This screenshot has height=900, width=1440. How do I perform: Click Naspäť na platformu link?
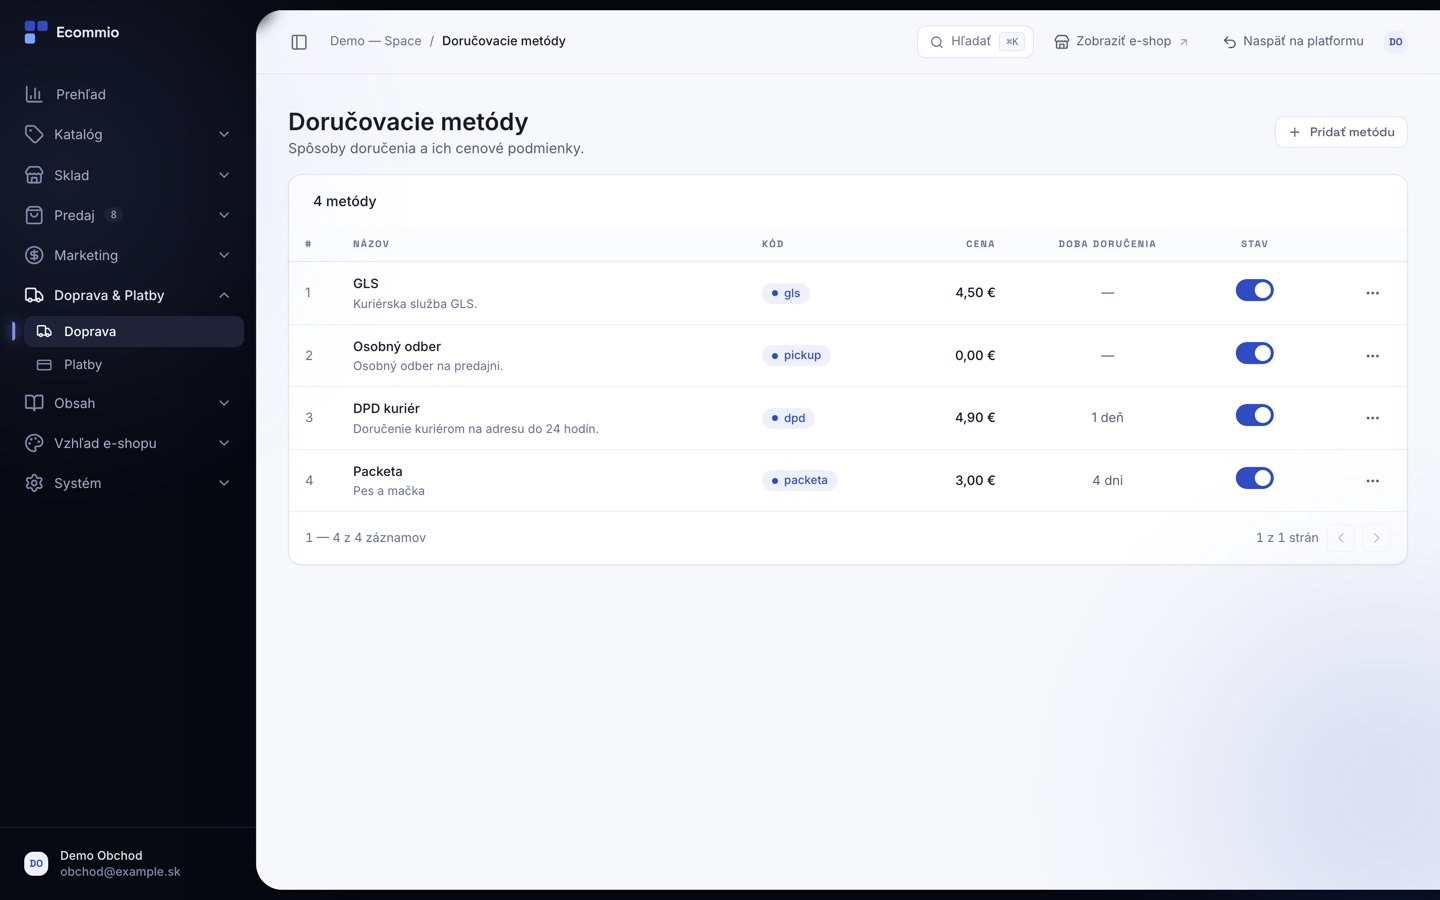click(x=1293, y=42)
